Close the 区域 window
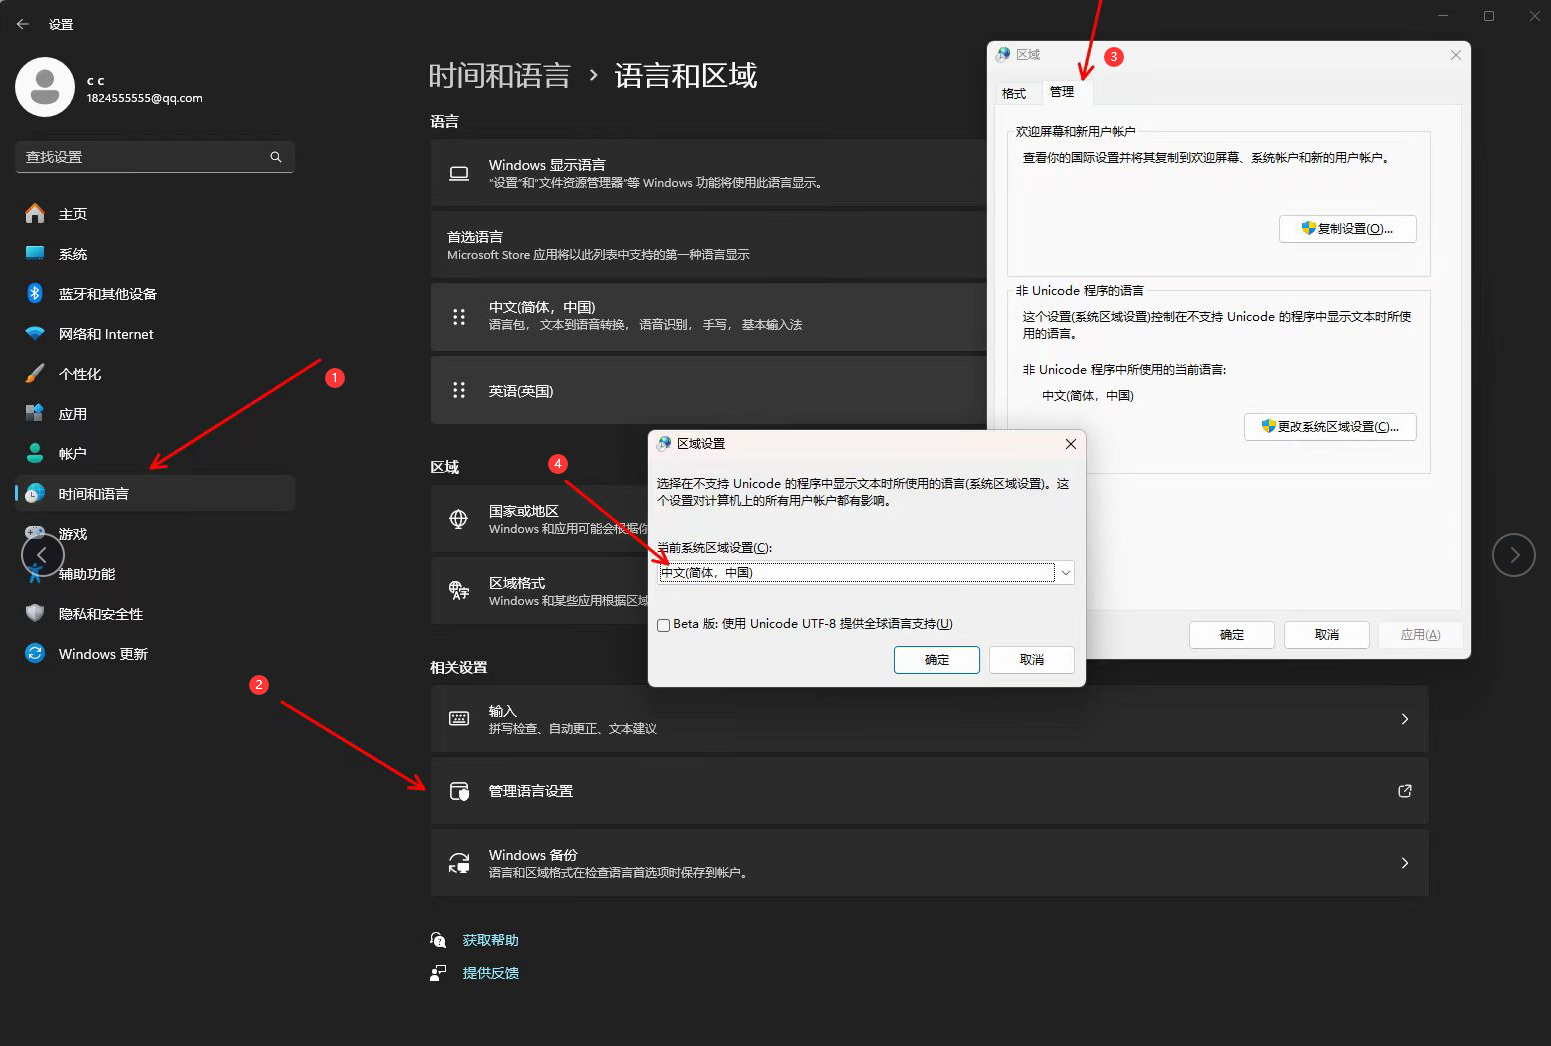Viewport: 1551px width, 1046px height. click(x=1456, y=55)
